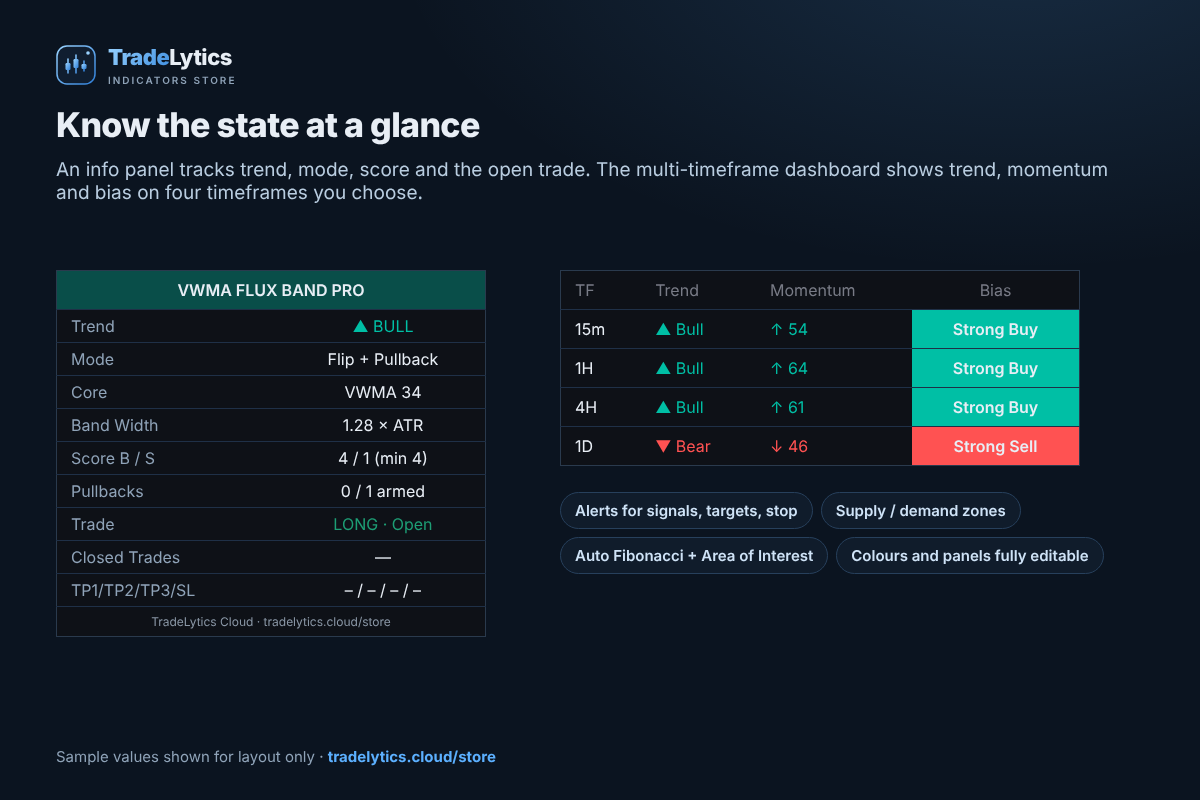Select the 'Supply / demand zones' chip
The height and width of the screenshot is (800, 1200).
pyautogui.click(x=920, y=511)
